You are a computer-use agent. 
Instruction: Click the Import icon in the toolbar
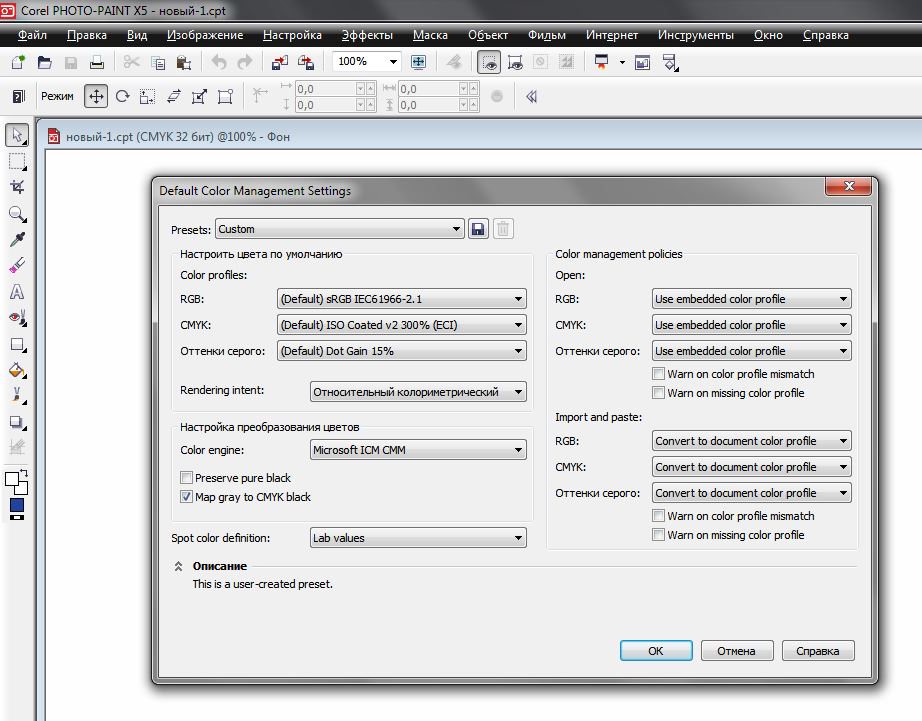(280, 62)
